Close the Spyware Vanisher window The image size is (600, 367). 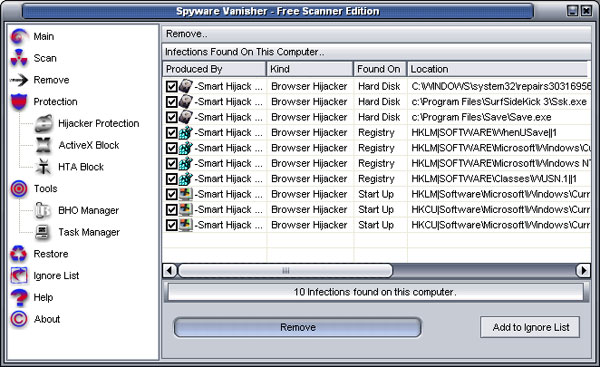(586, 11)
